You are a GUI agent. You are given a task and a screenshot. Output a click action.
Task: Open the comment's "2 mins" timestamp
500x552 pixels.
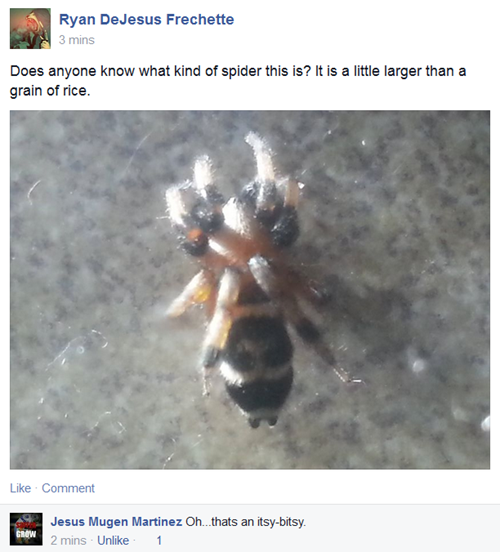68,540
